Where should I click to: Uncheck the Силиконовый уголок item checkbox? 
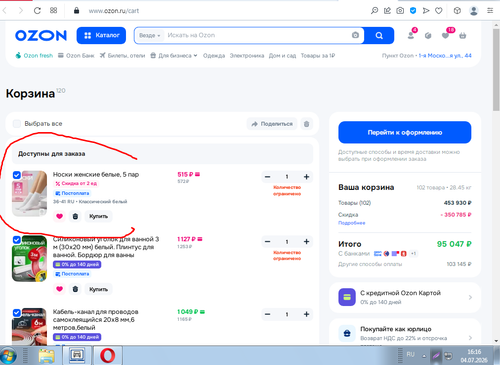click(x=17, y=240)
